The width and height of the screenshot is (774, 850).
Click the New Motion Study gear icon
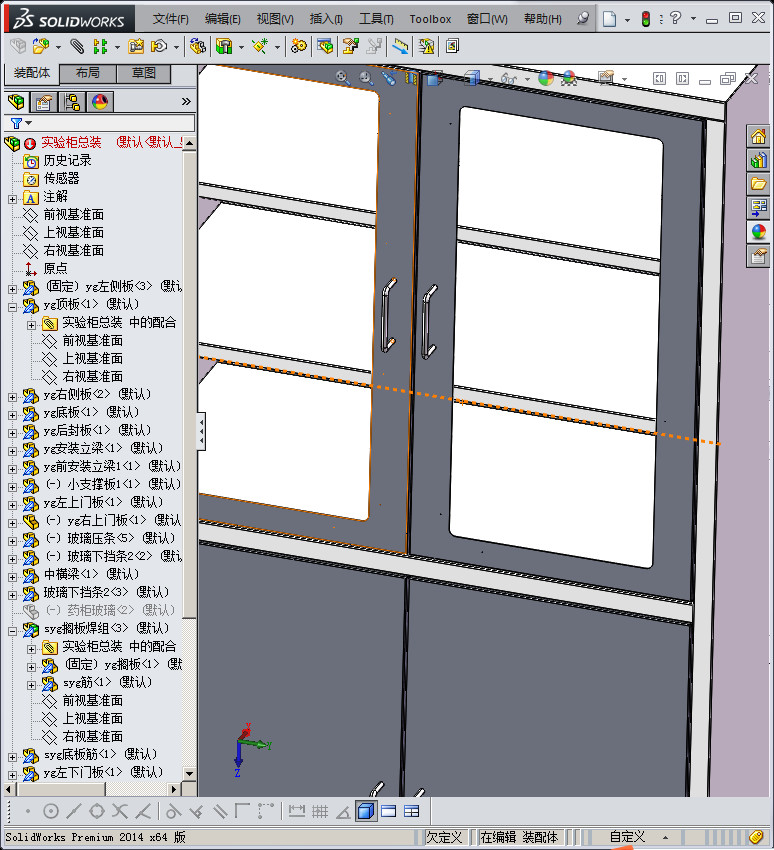298,46
